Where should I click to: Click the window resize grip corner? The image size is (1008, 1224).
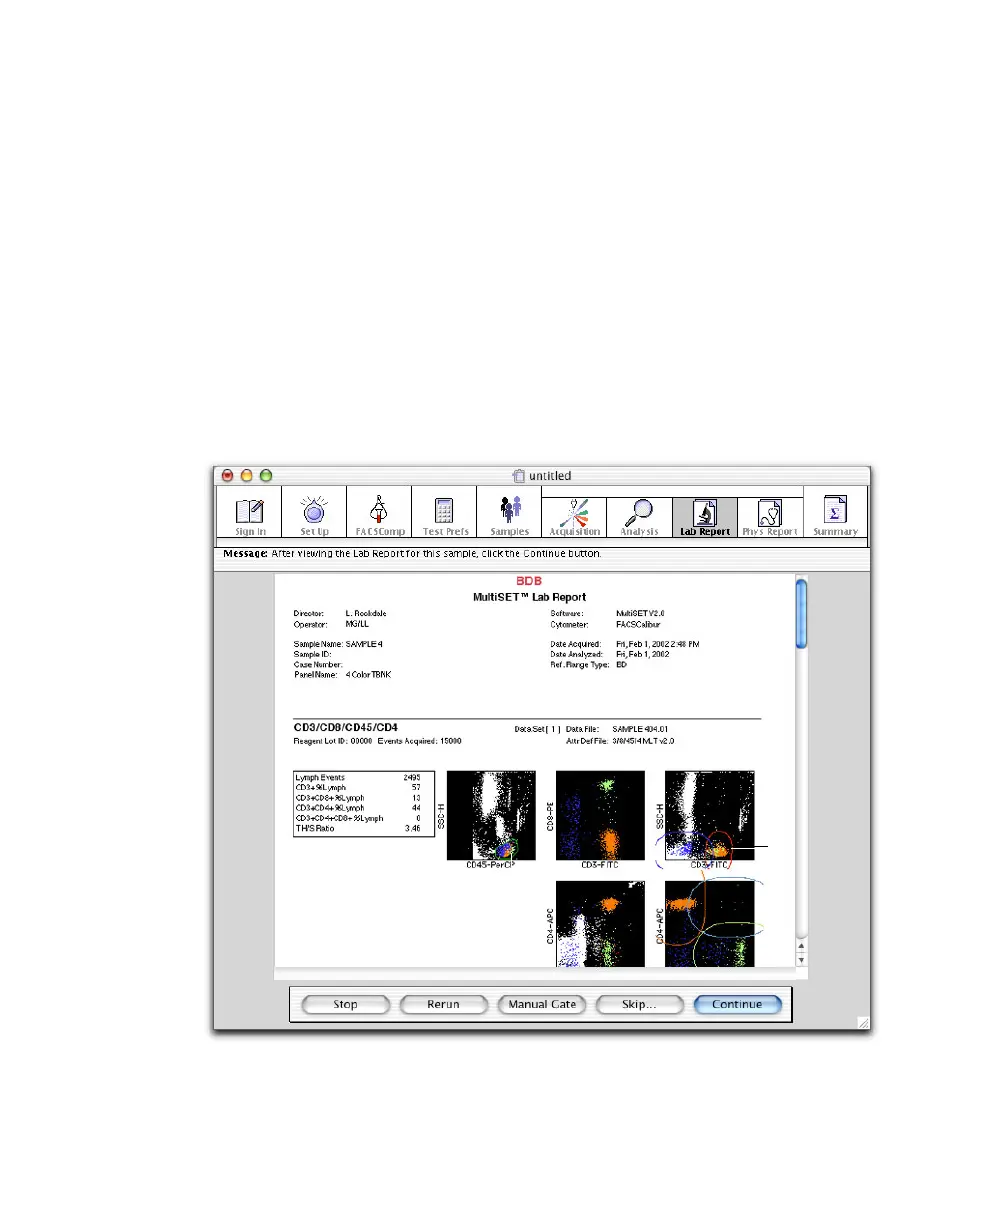[x=863, y=1023]
